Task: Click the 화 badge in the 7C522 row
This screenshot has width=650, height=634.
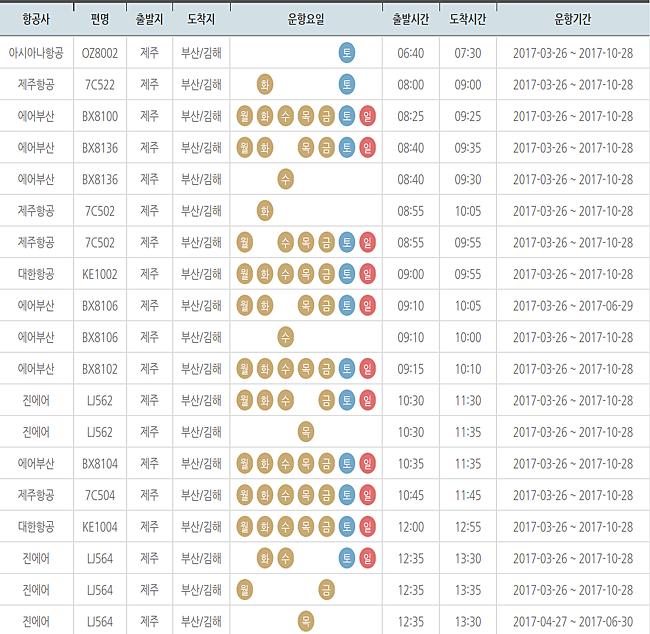Action: pyautogui.click(x=265, y=85)
